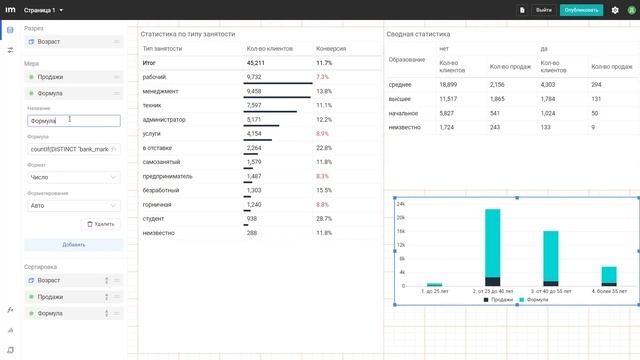Click the Добавить button
Screen dimensions: 640x360
tap(73, 244)
